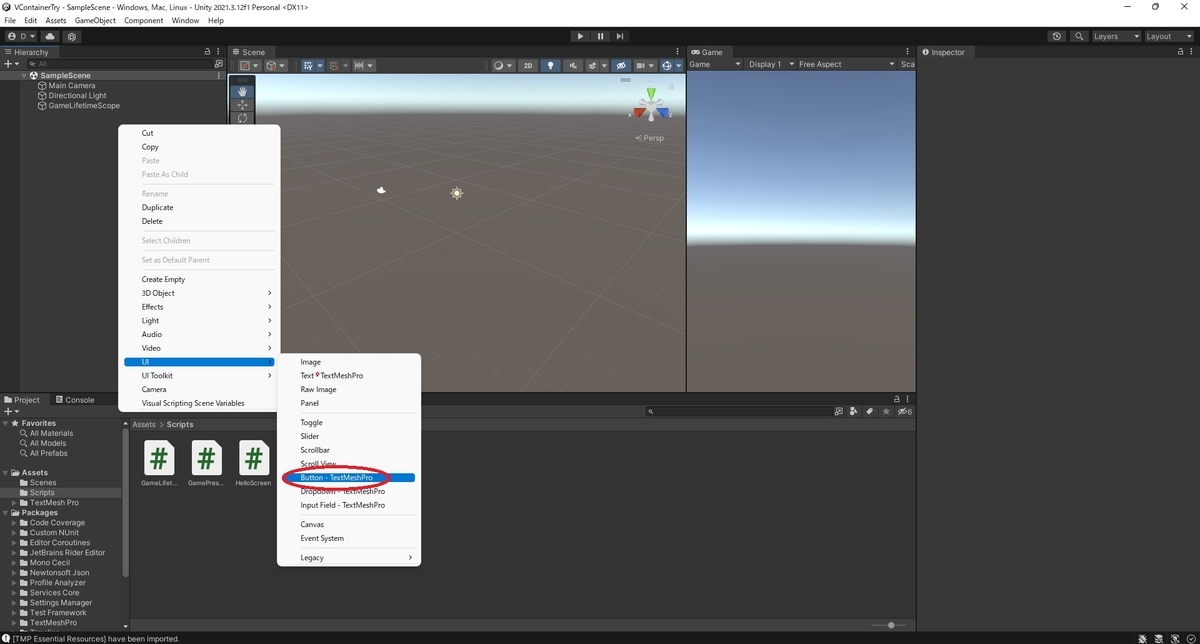Screen dimensions: 1200x644
Task: Collapse the SampleScene in the Hierarchy
Action: (x=24, y=75)
